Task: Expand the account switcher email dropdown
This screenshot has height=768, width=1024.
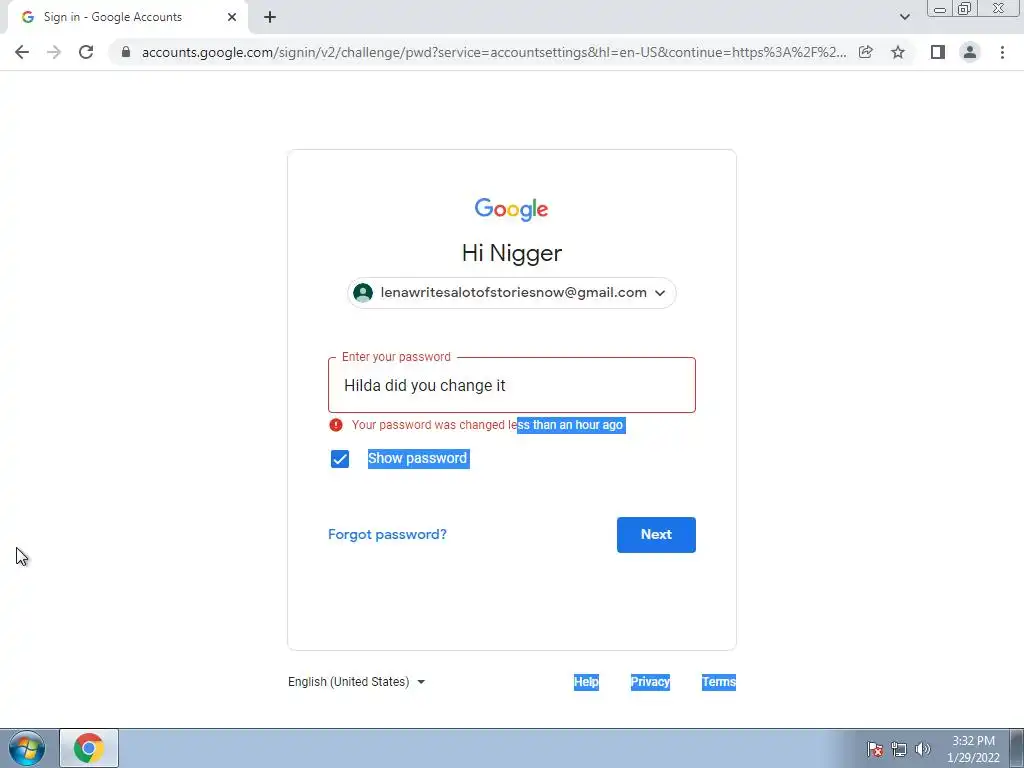Action: 511,293
